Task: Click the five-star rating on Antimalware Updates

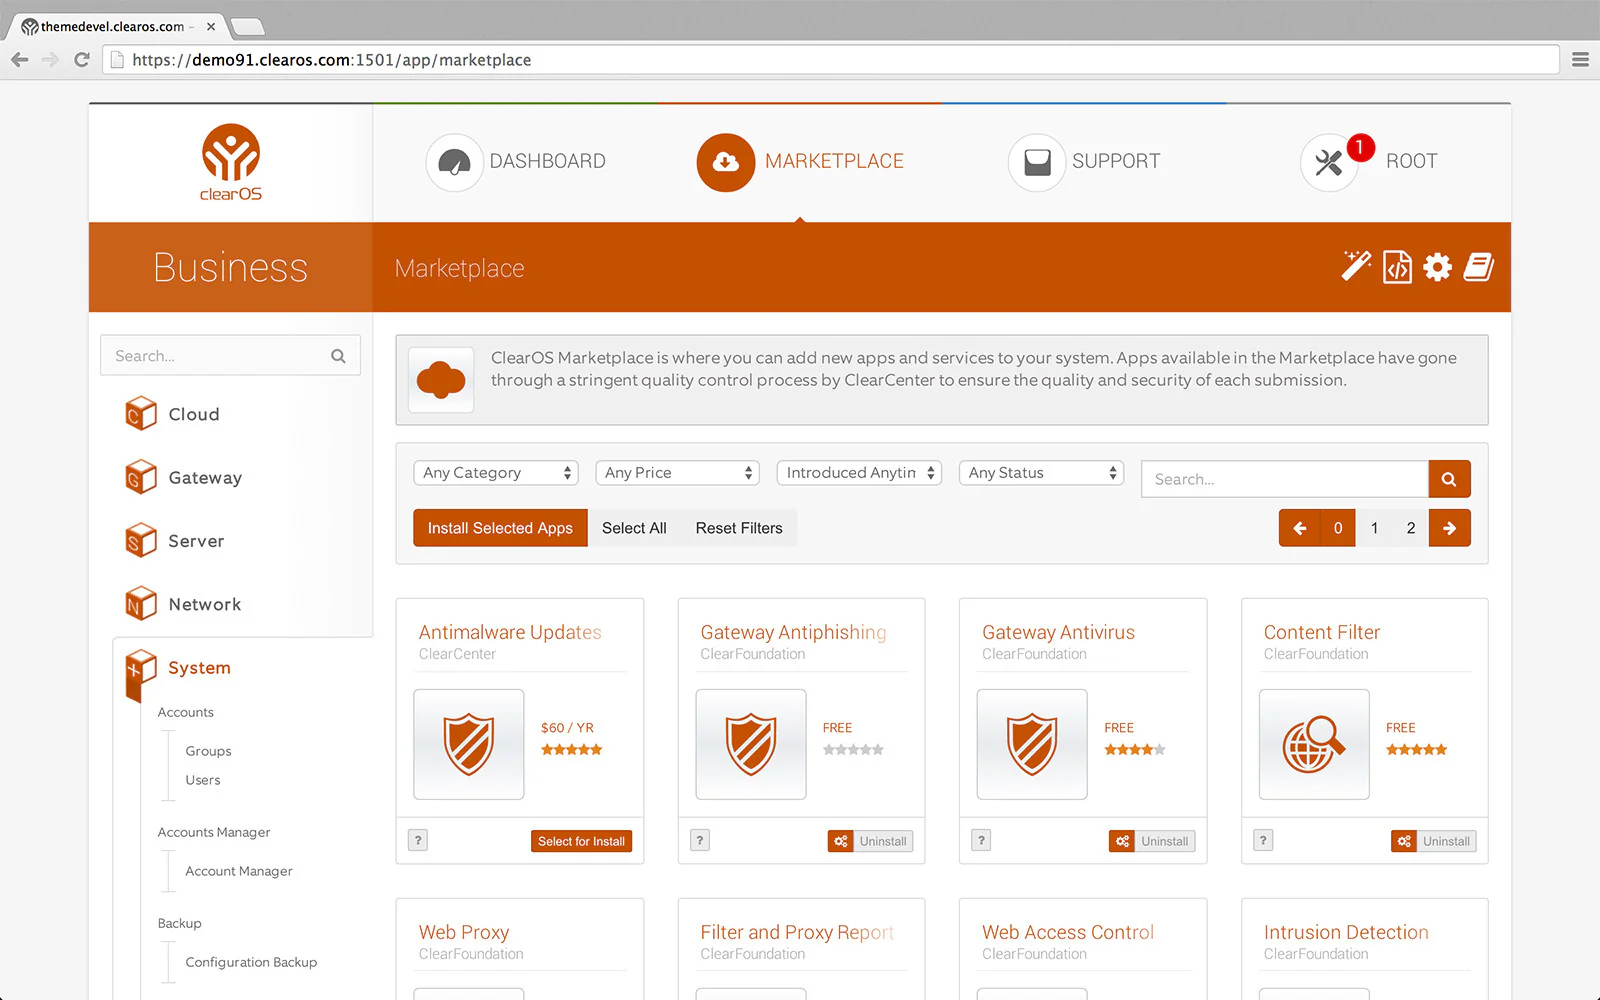Action: [571, 750]
